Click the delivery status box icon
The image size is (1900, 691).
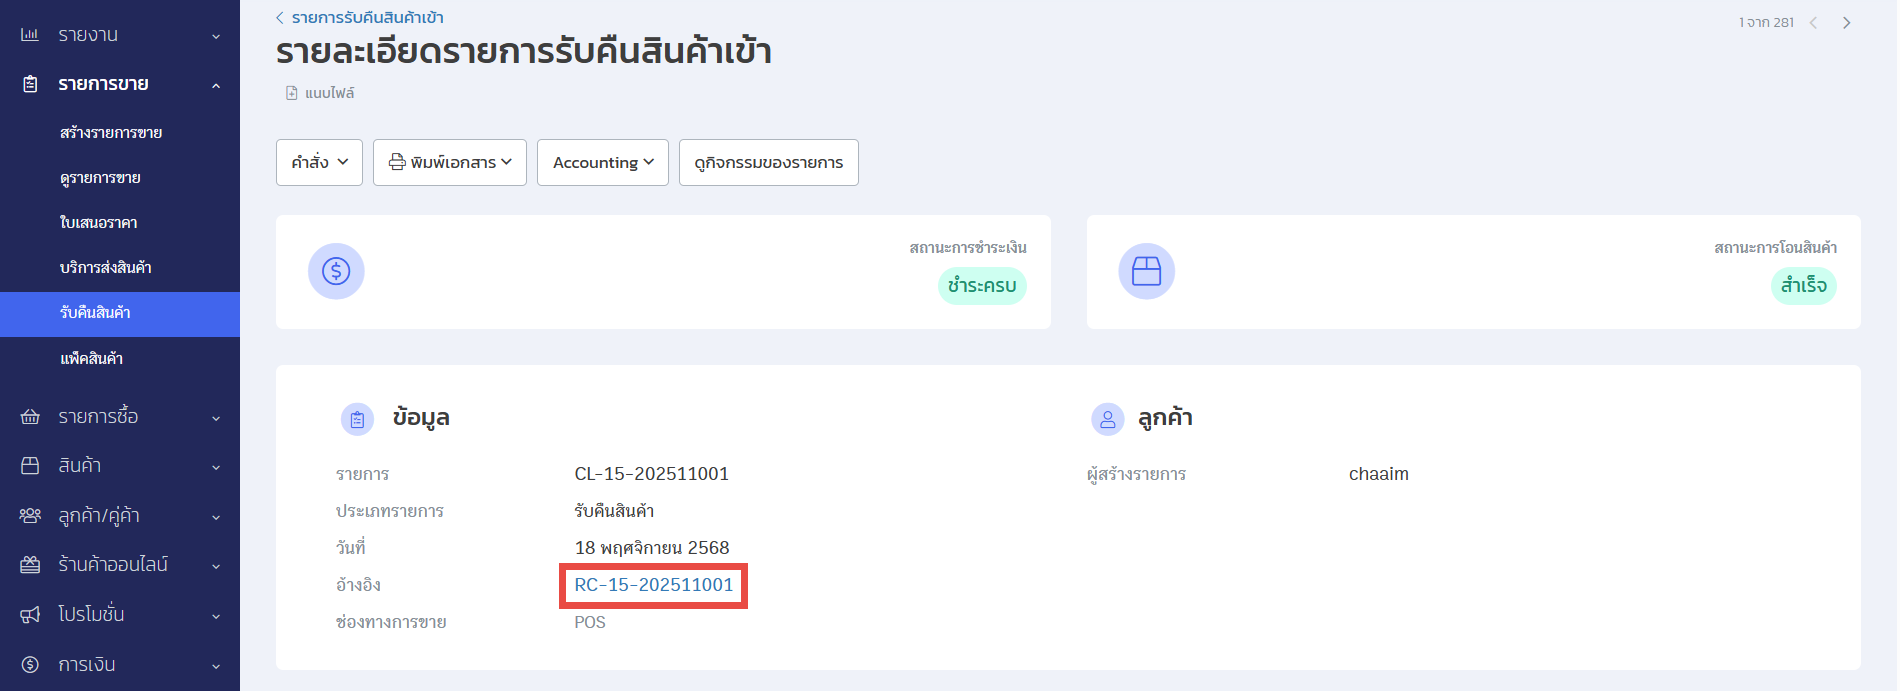[1146, 271]
